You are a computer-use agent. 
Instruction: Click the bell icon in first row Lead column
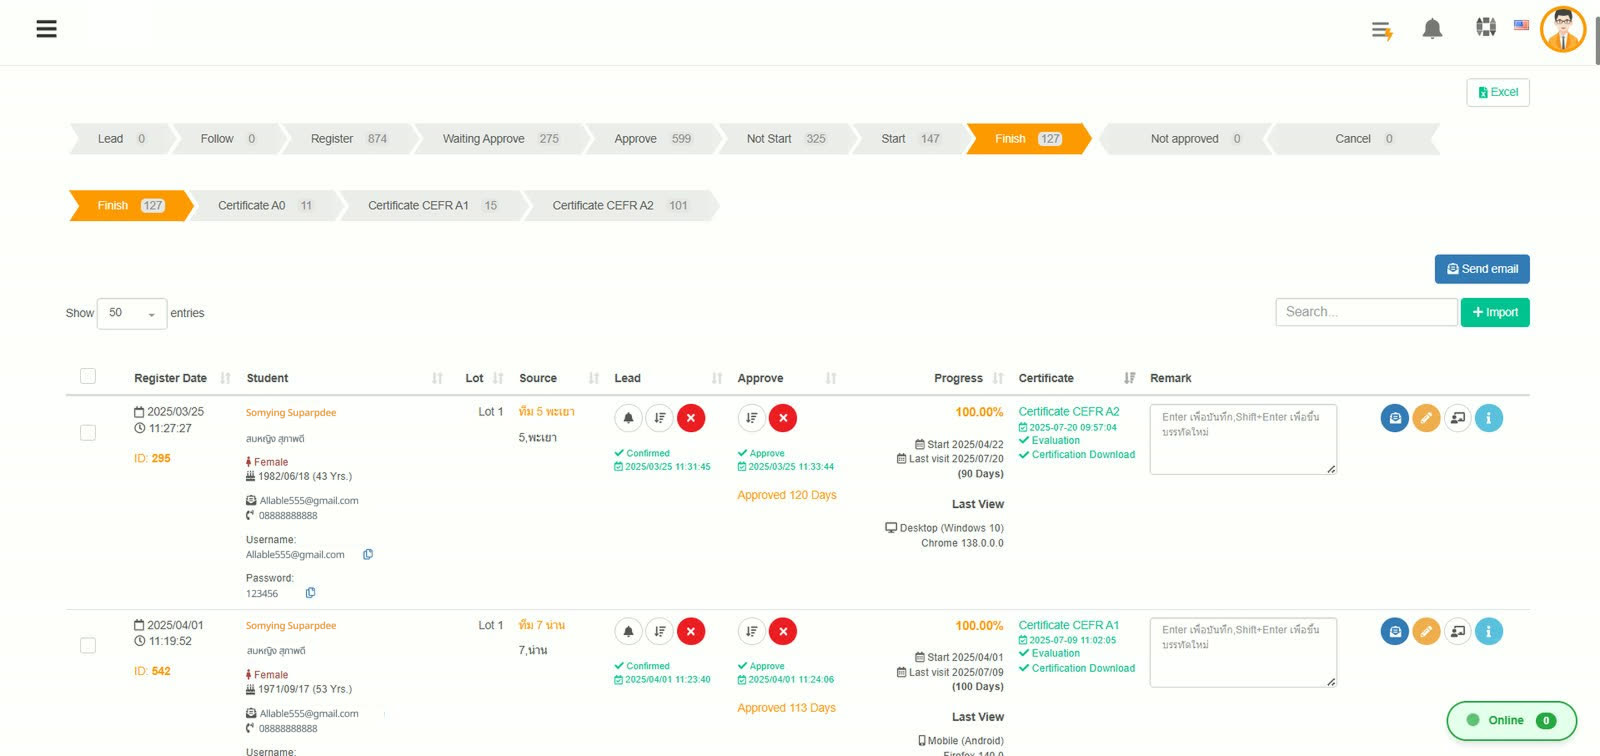628,418
